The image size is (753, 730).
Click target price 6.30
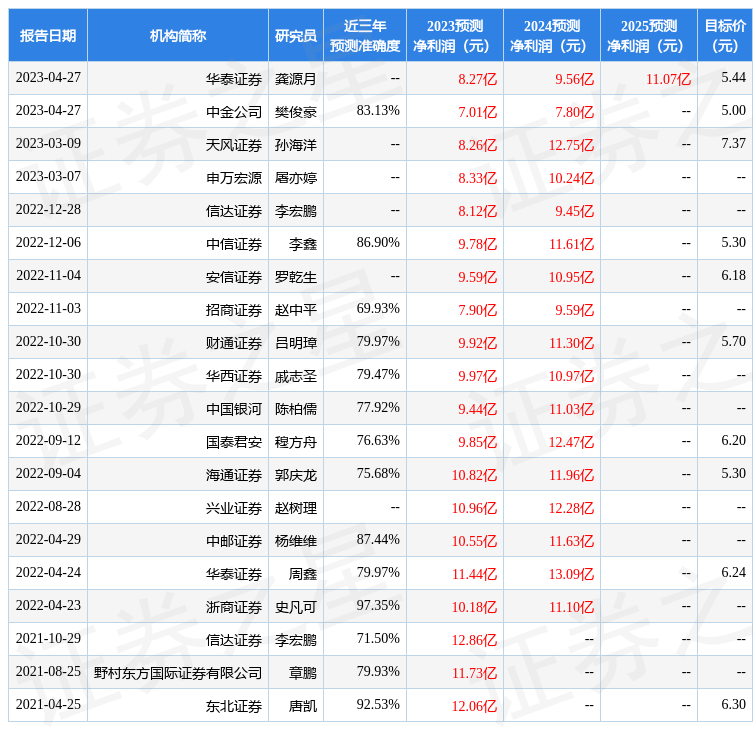point(733,705)
